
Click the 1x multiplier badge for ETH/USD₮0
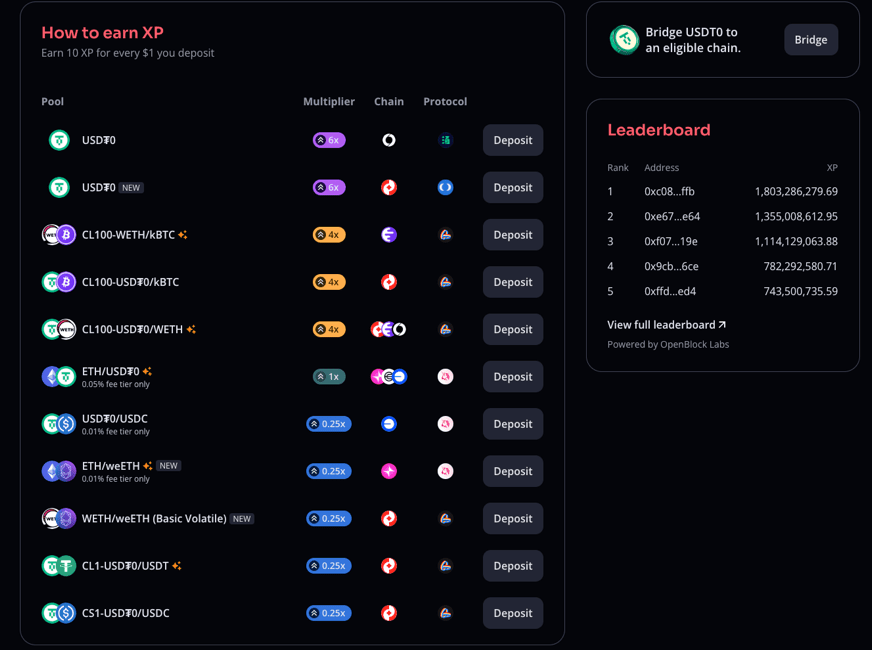pos(329,377)
